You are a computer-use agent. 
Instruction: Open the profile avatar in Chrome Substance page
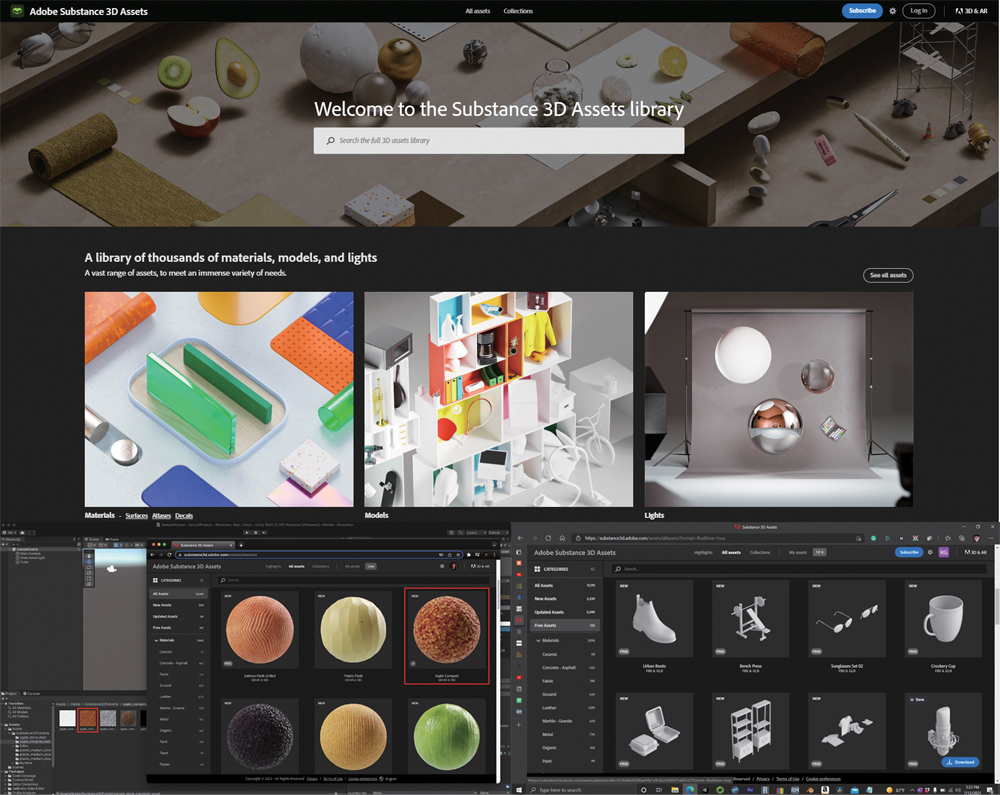tap(453, 566)
